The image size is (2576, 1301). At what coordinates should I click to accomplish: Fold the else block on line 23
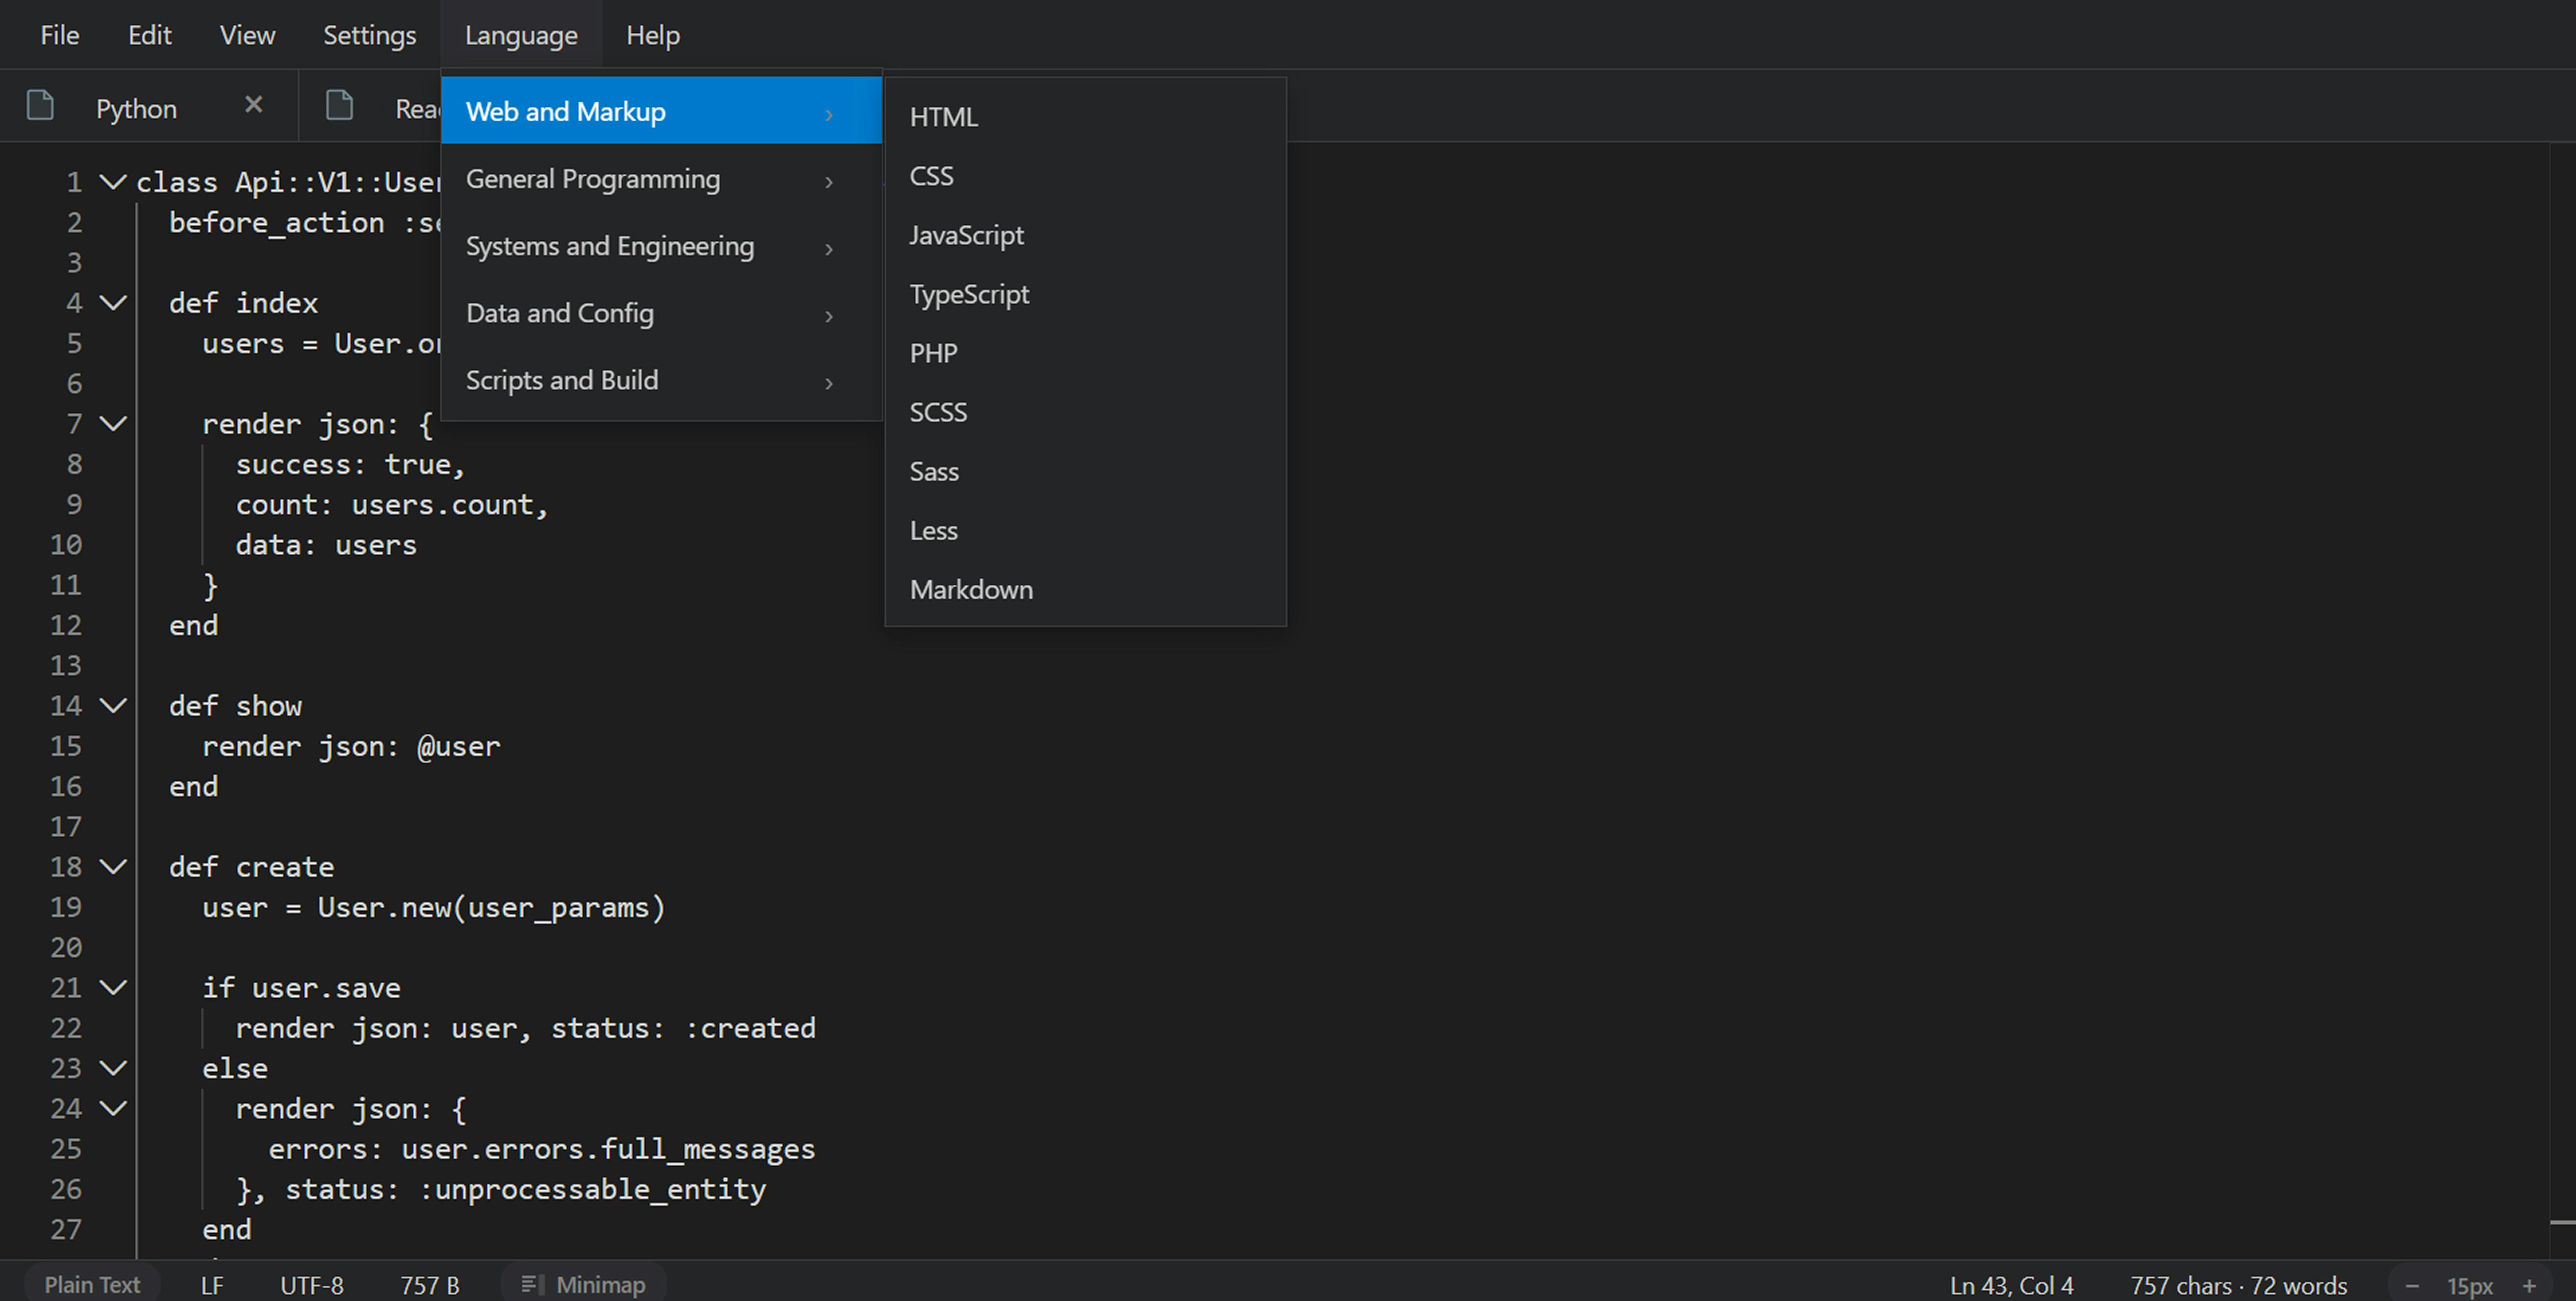(113, 1067)
